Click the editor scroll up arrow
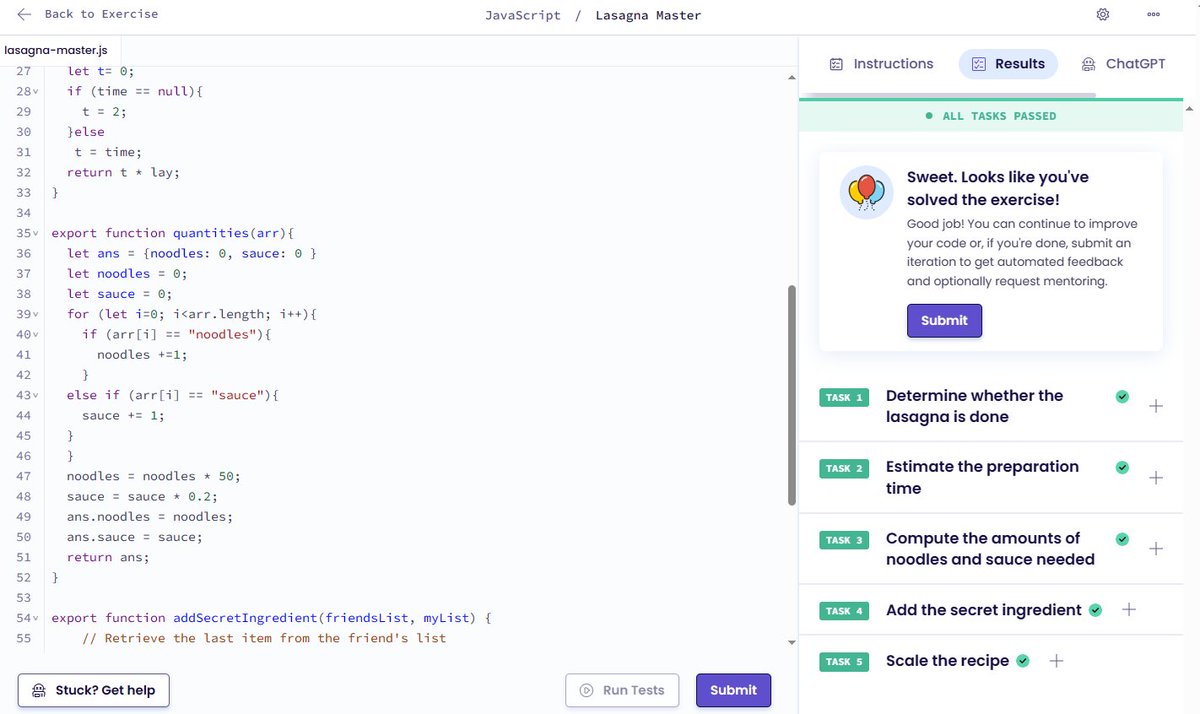Viewport: 1200px width, 714px height. pyautogui.click(x=792, y=78)
